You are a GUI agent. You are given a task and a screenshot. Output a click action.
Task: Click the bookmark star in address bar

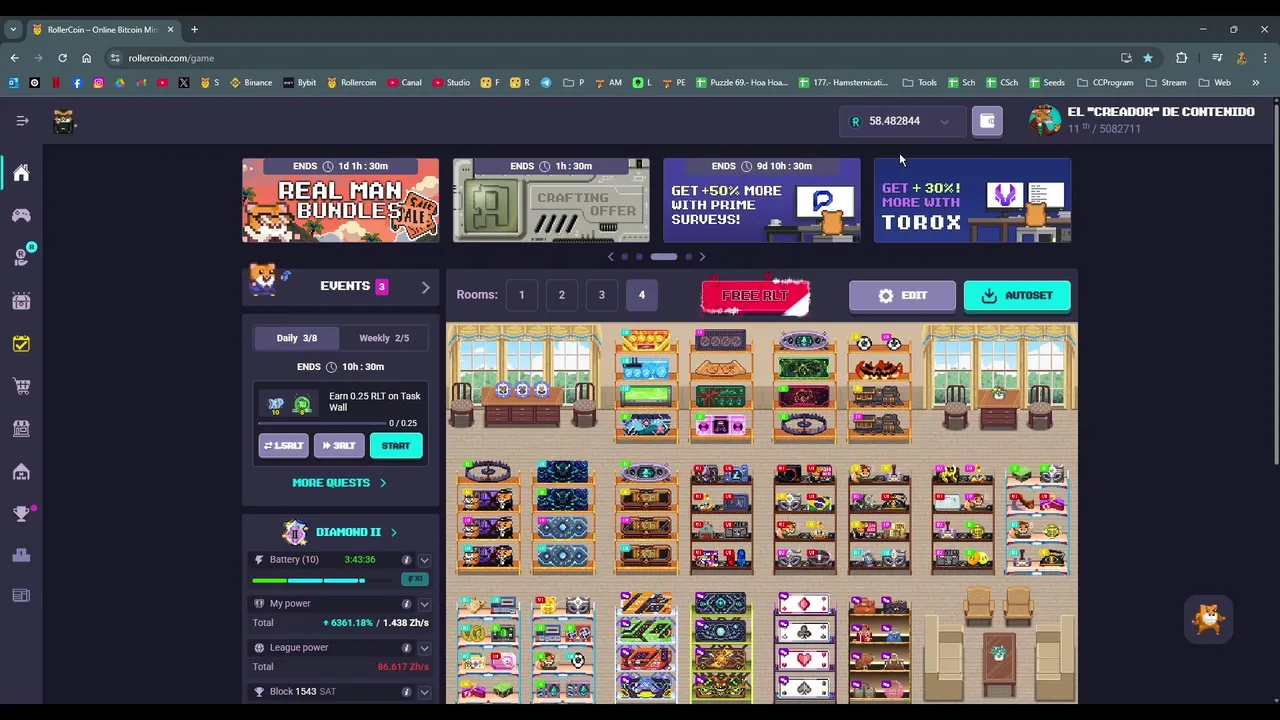pyautogui.click(x=1148, y=58)
